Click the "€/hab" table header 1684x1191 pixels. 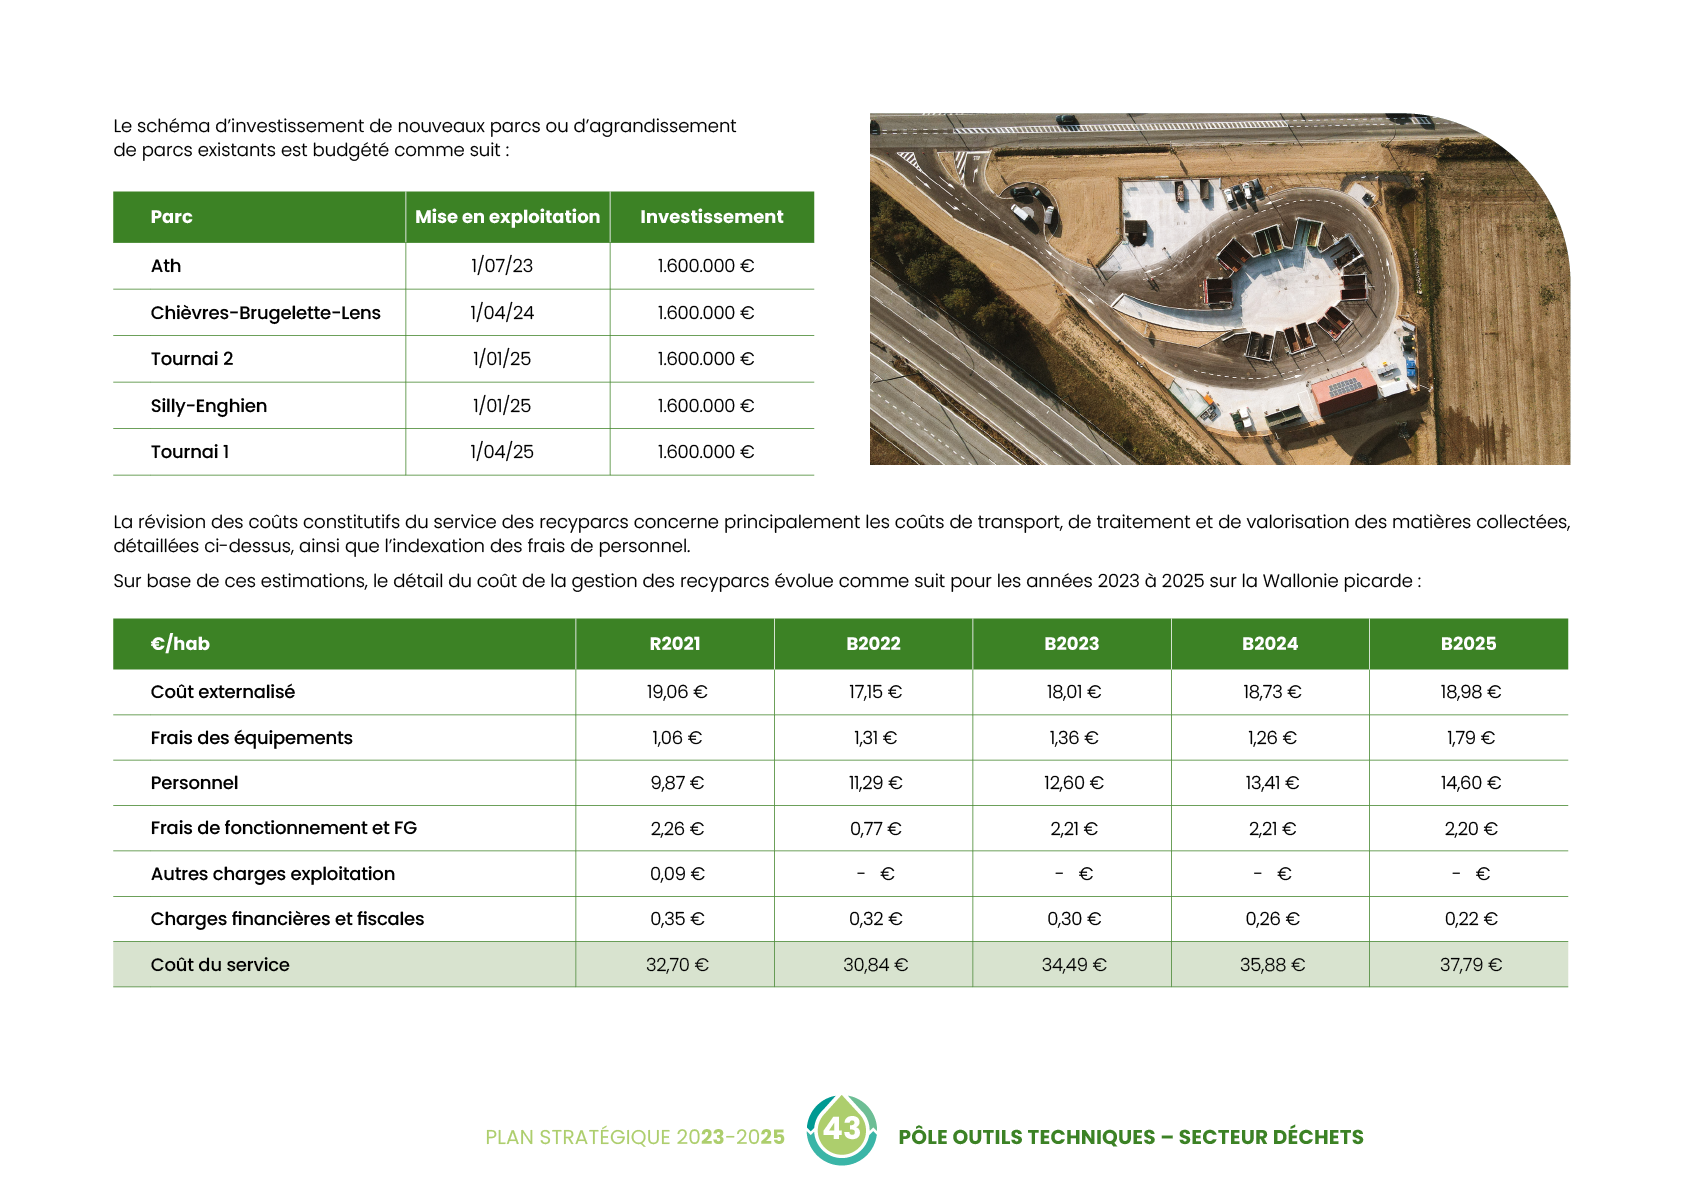180,644
